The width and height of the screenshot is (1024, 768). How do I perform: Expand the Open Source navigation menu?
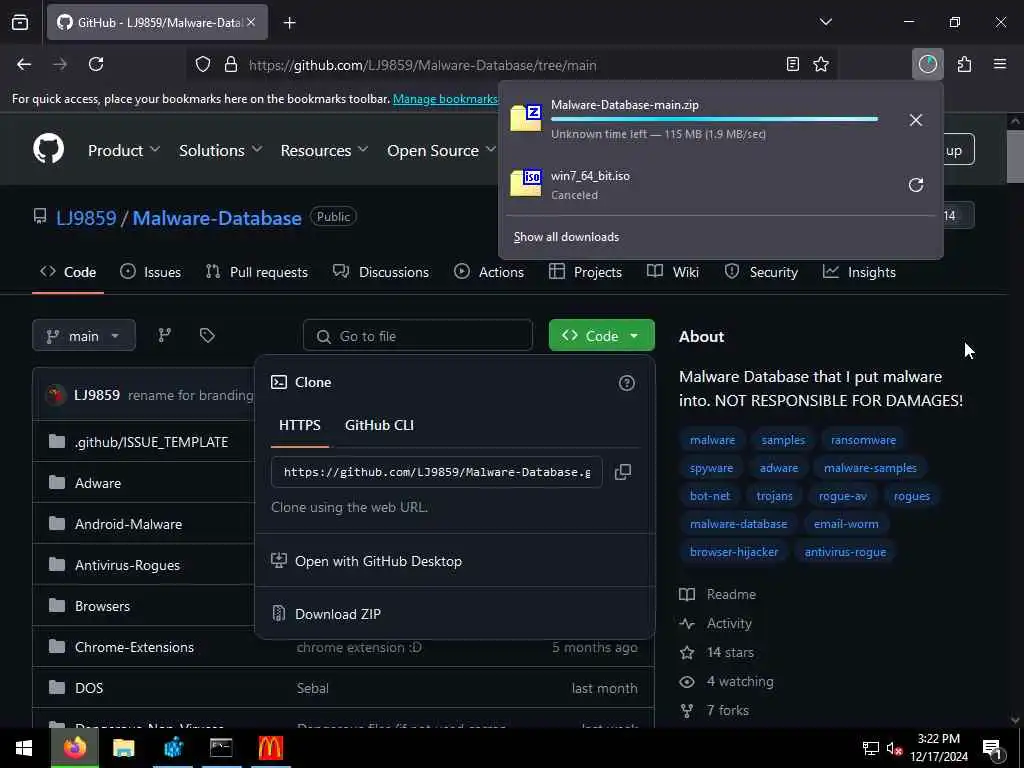tap(441, 150)
